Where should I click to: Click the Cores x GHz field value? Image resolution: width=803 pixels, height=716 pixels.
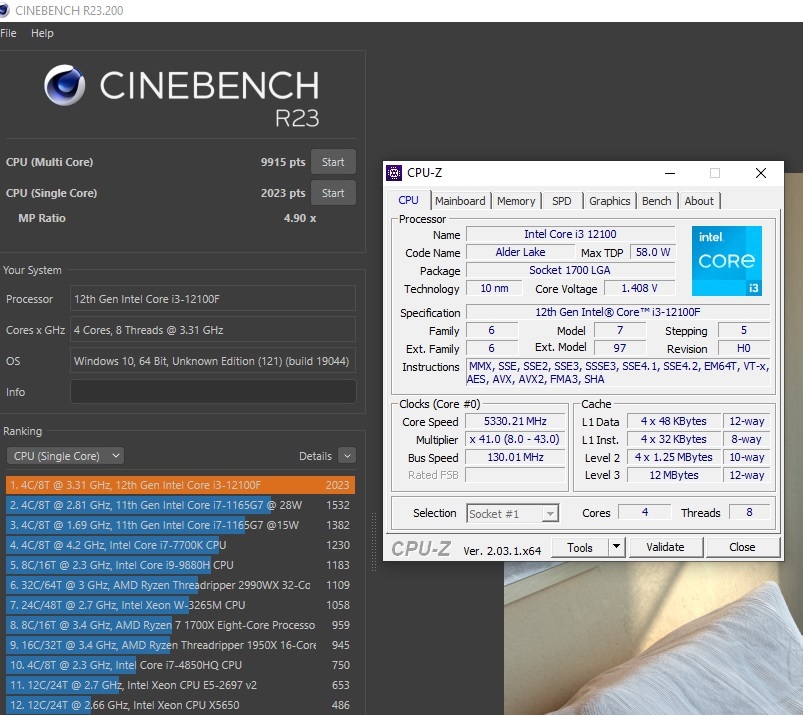click(213, 330)
